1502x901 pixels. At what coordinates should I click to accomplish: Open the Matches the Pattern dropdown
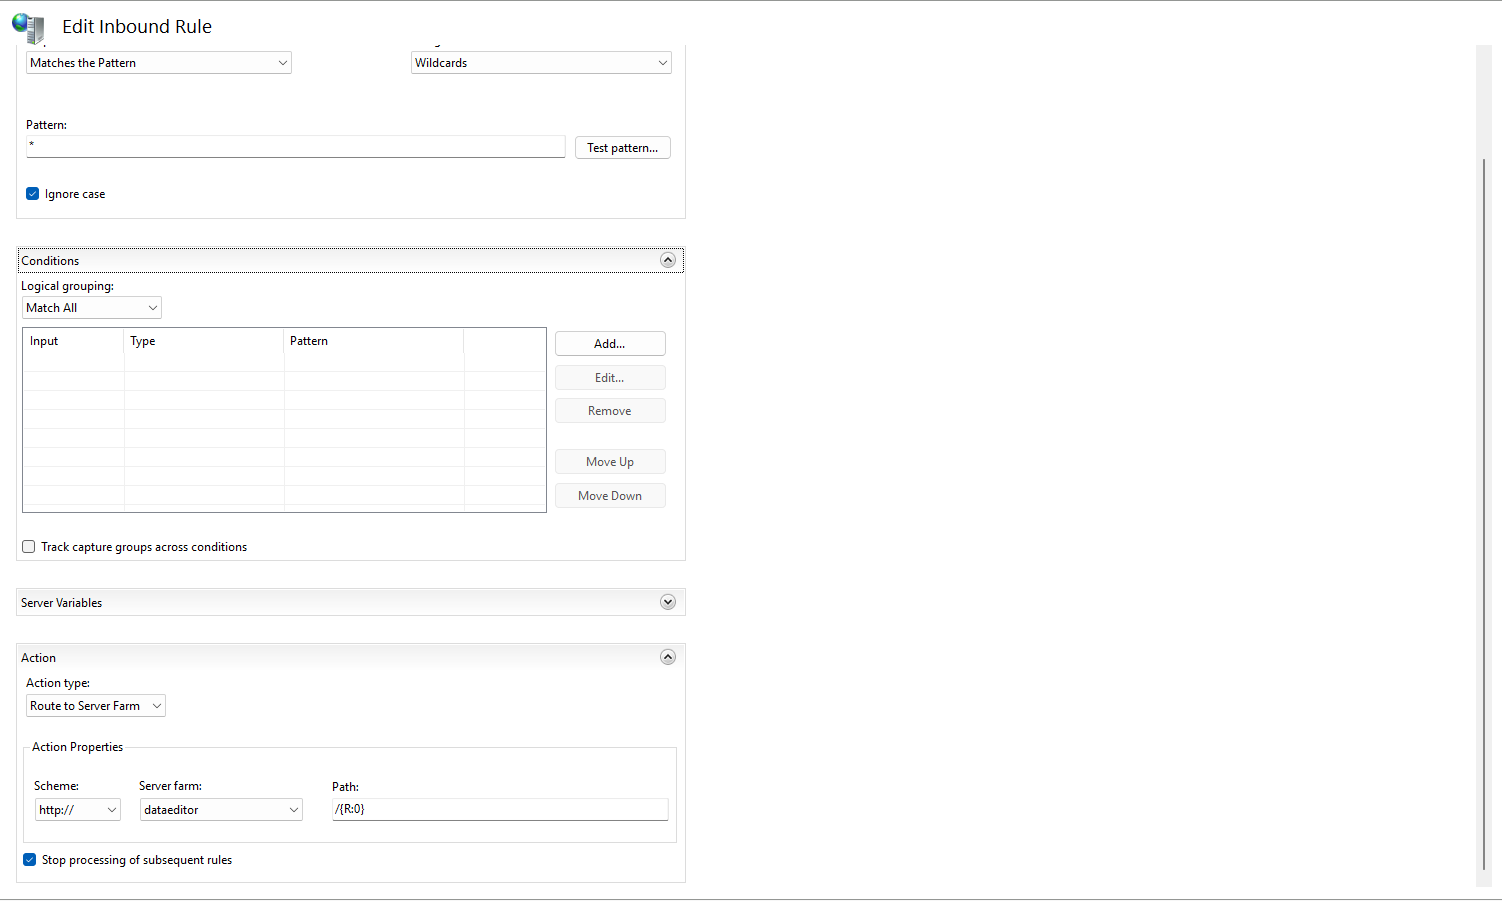[159, 63]
